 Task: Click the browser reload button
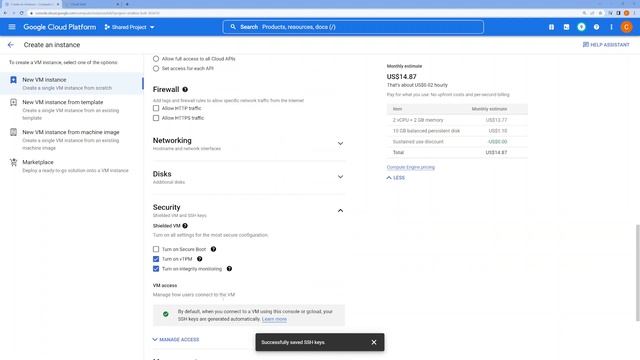click(22, 13)
